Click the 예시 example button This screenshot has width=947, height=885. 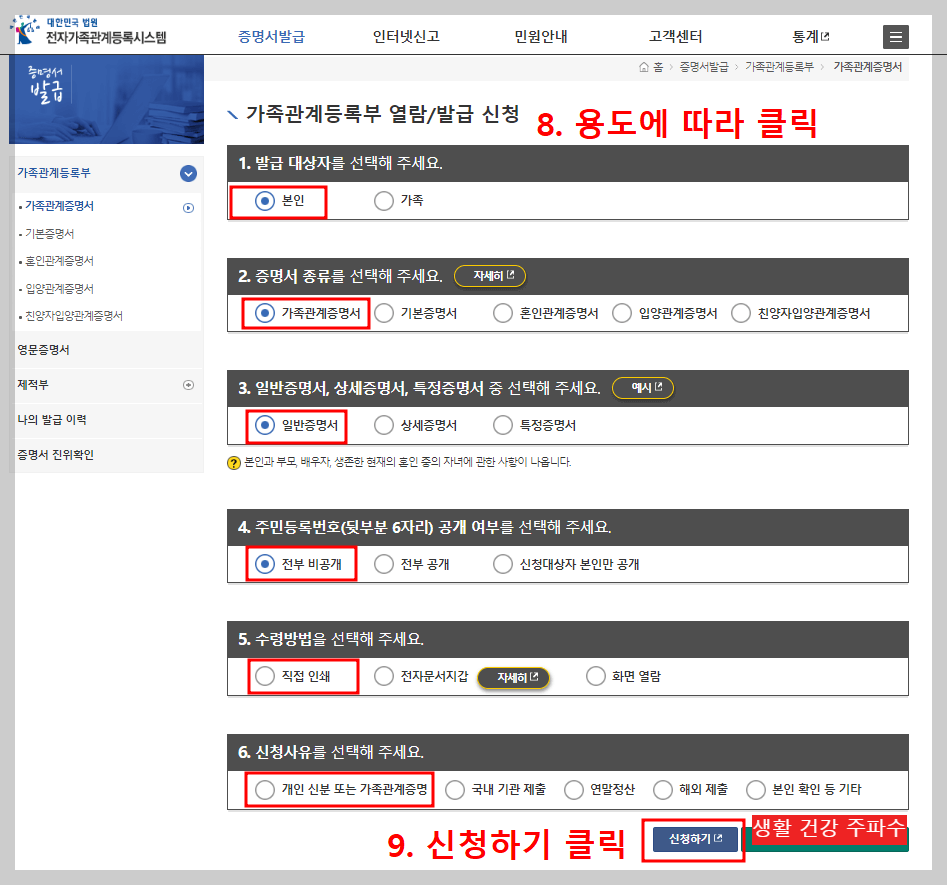click(x=645, y=389)
